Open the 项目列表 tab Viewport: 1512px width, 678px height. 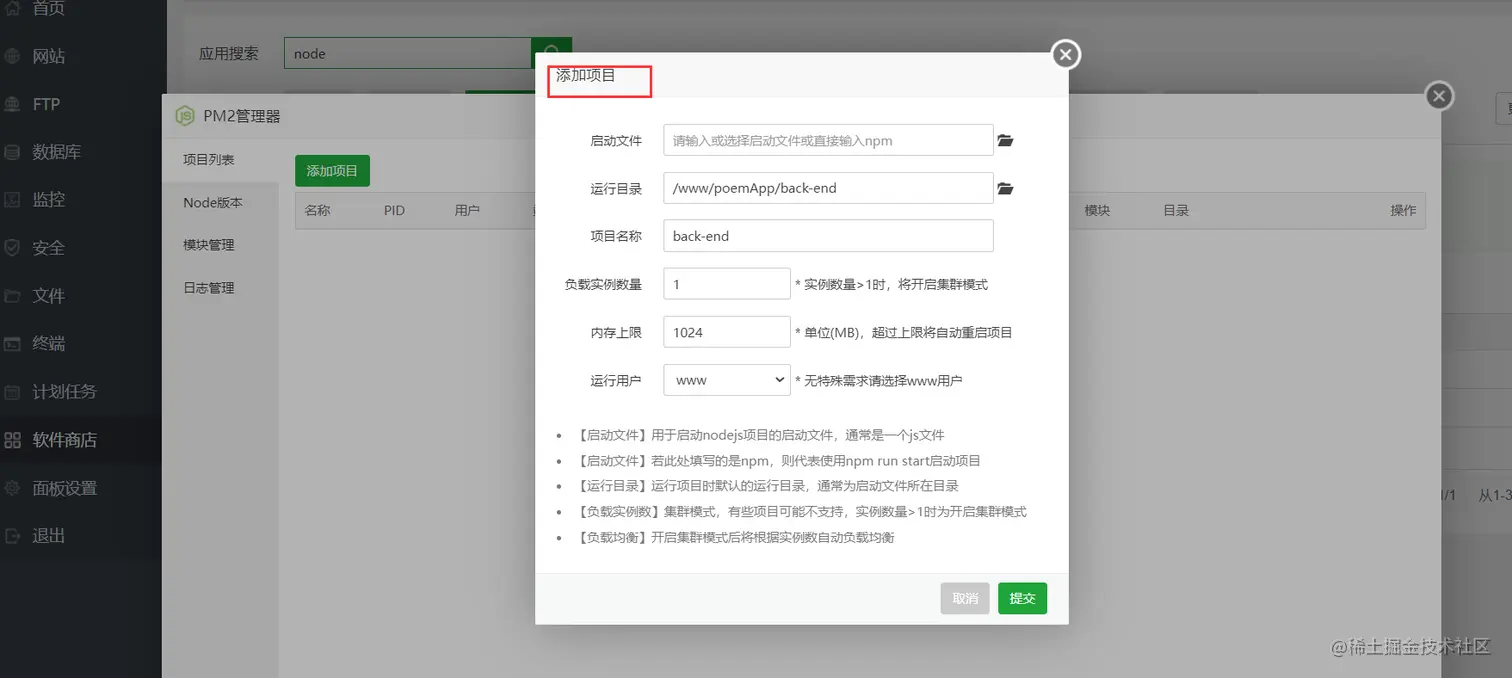coord(220,160)
